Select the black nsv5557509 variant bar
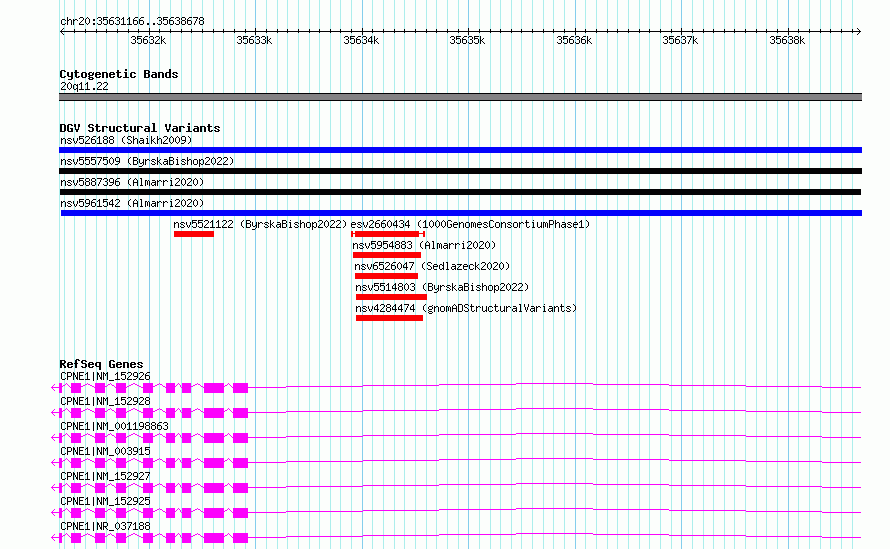This screenshot has width=890, height=549. [x=460, y=171]
